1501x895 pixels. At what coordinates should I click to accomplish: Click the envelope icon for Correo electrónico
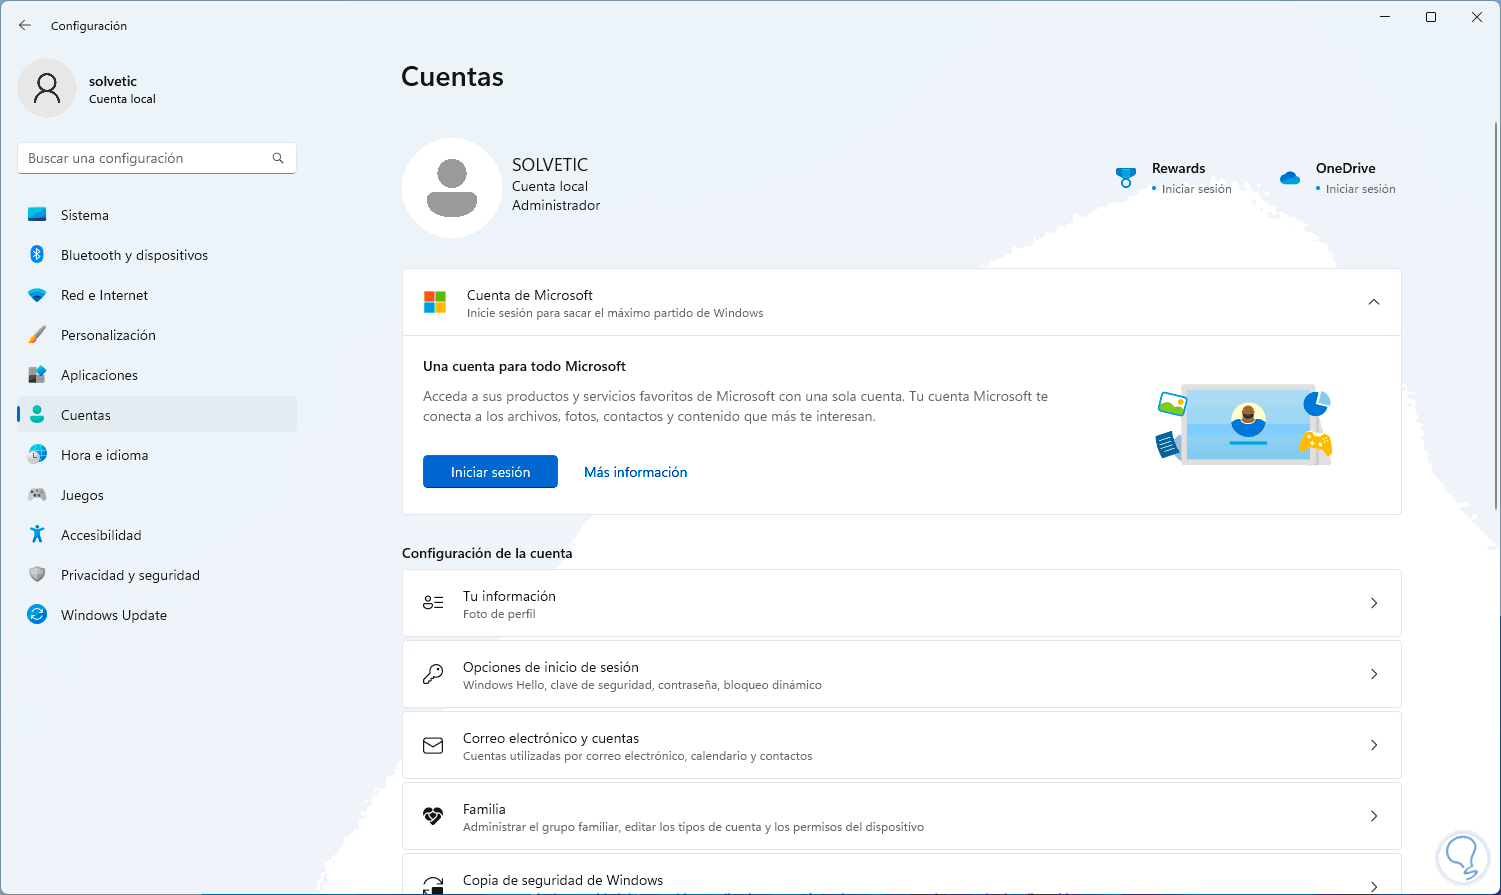[x=433, y=745]
